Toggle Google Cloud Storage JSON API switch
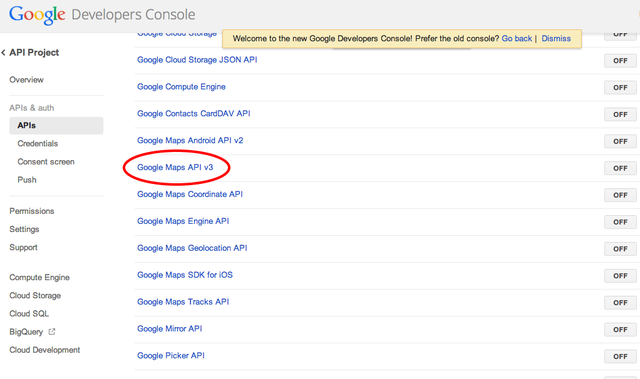This screenshot has width=640, height=379. click(620, 61)
